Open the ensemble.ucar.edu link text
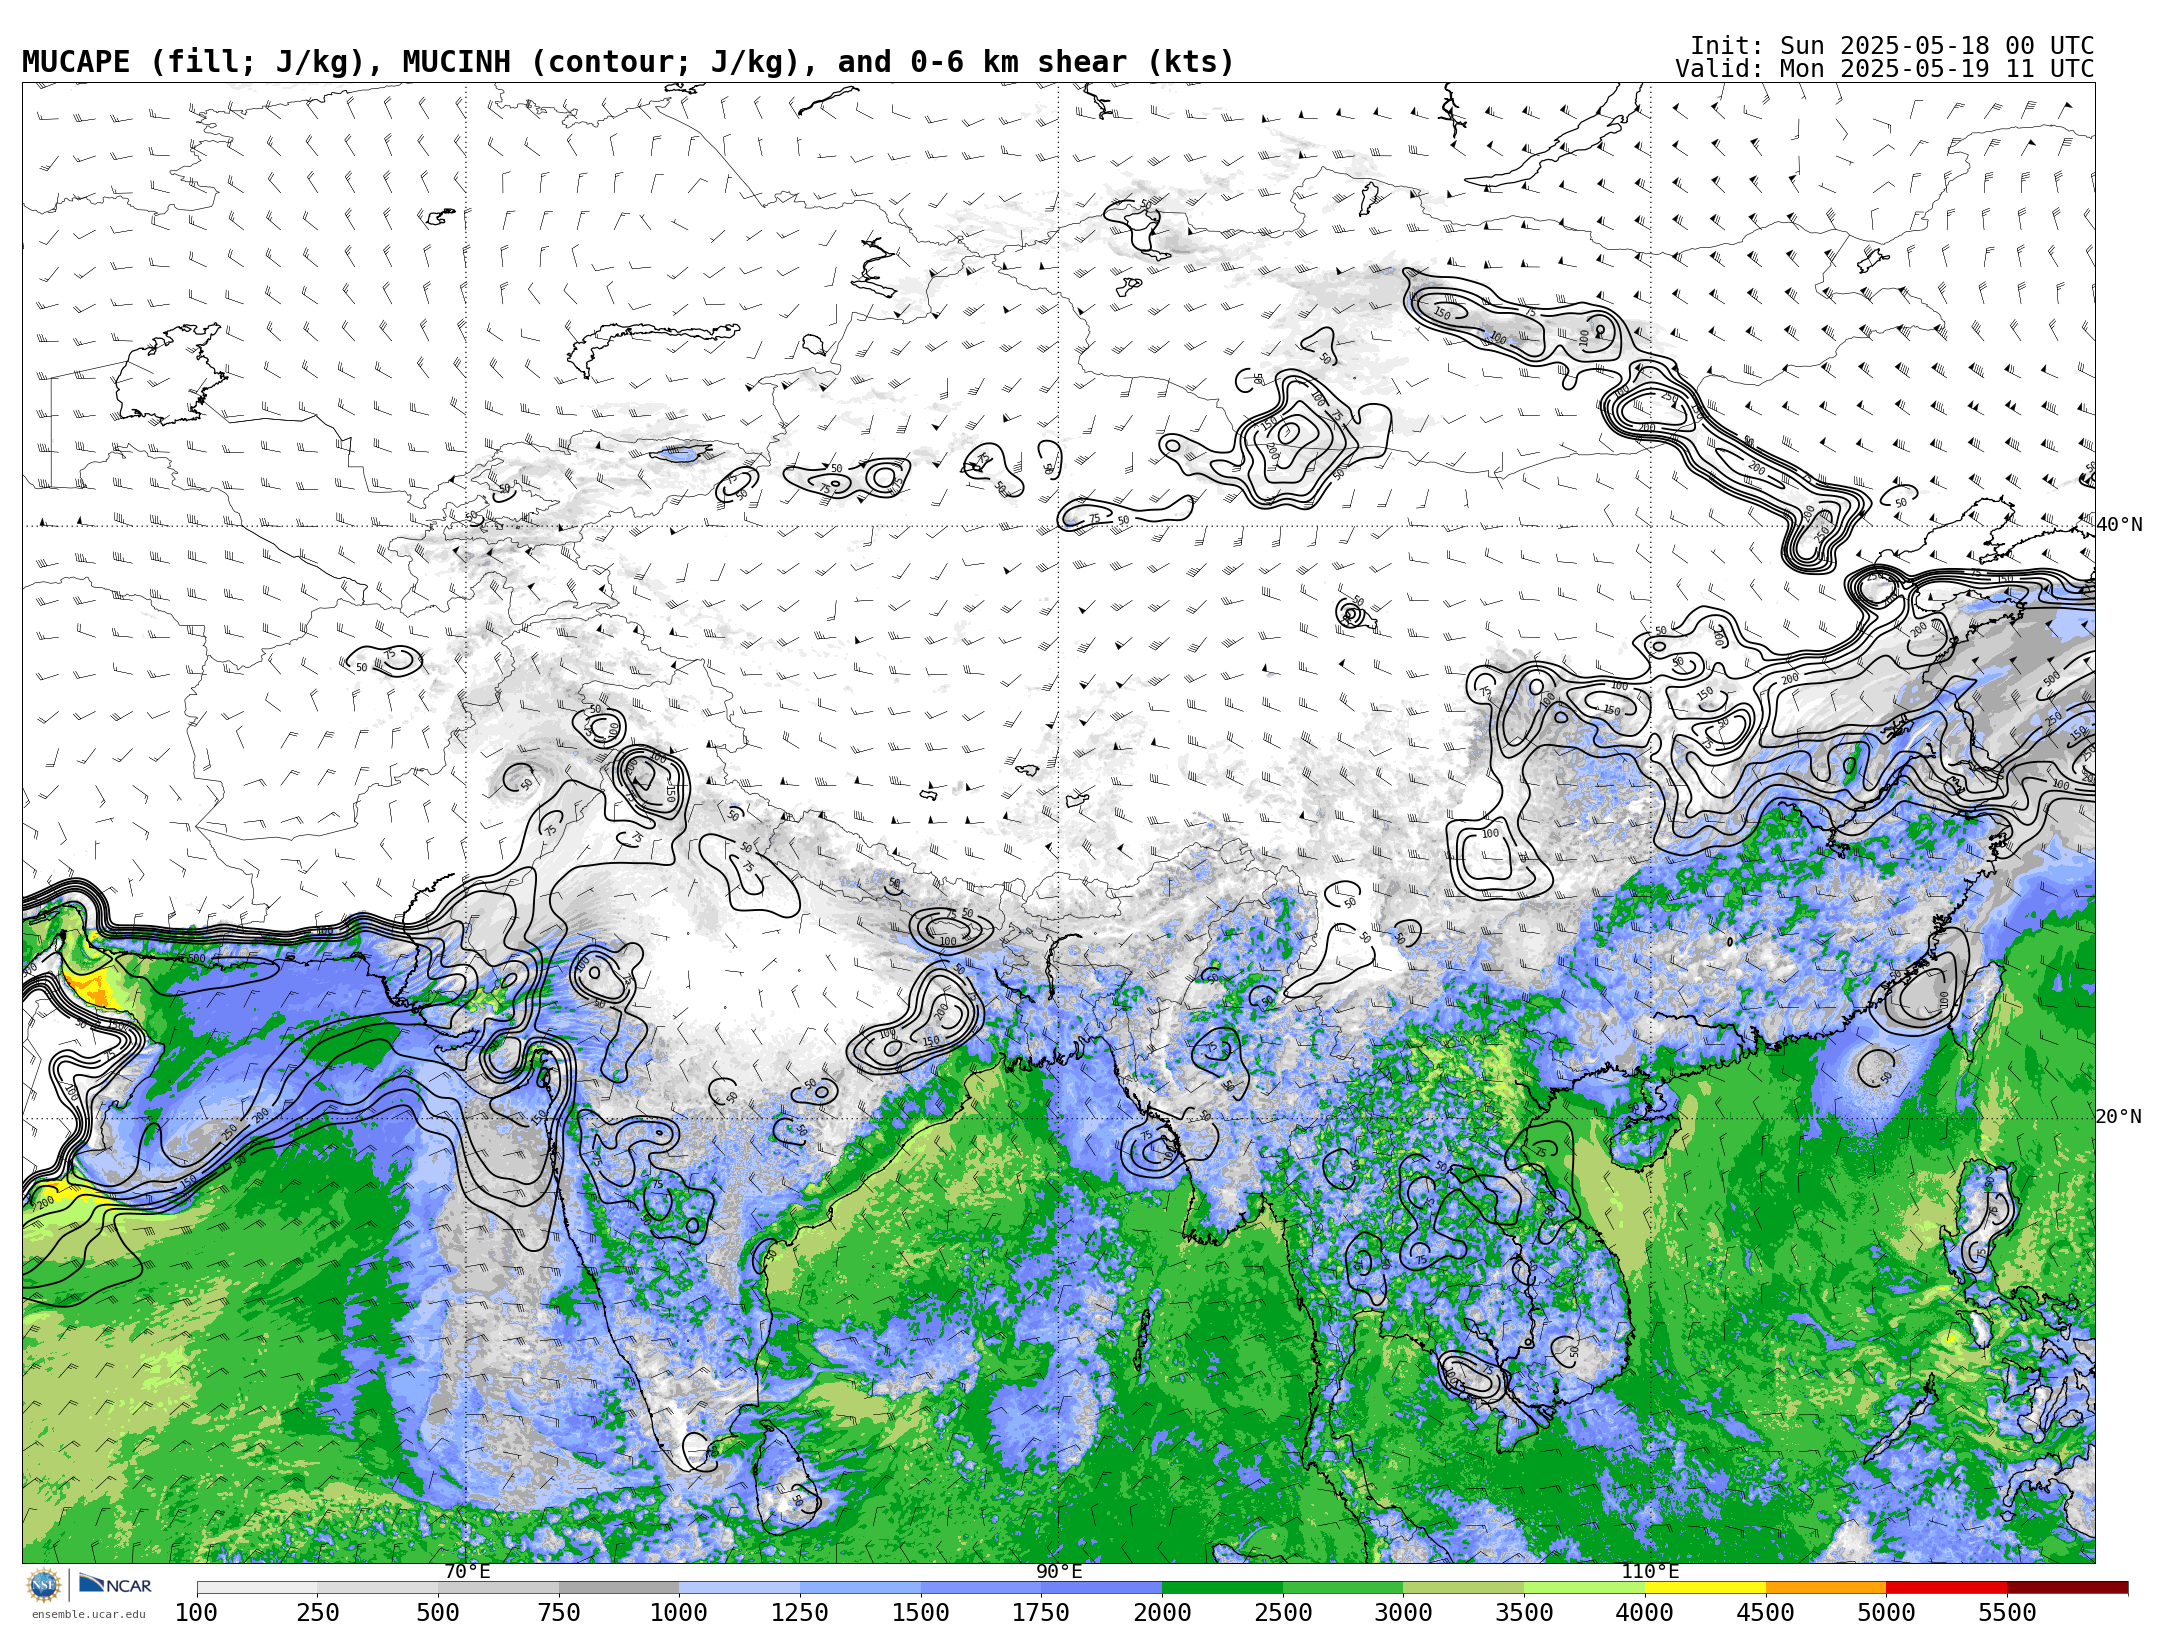The image size is (2160, 1626). point(88,1614)
